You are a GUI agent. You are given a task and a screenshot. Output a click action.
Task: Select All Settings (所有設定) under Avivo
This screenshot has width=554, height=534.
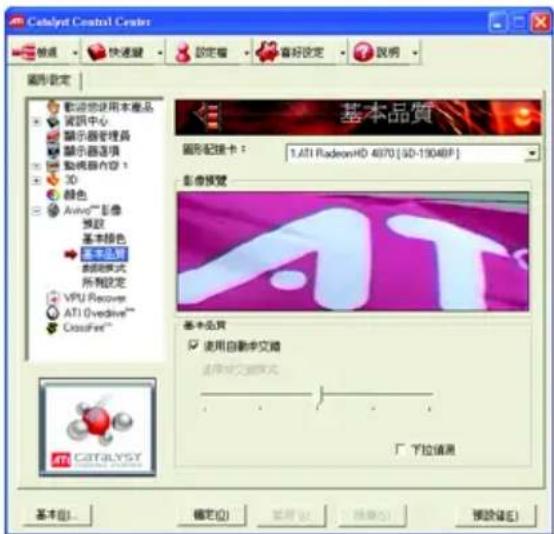104,283
